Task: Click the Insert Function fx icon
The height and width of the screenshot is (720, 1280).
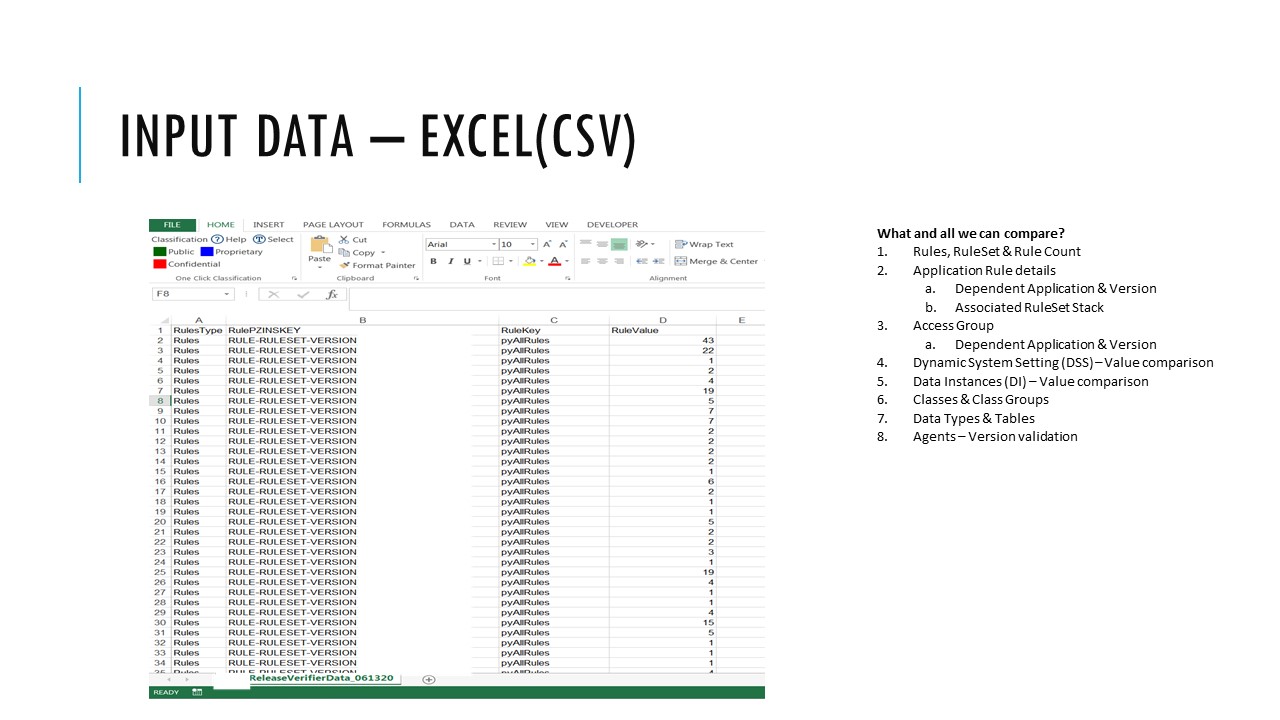Action: [x=332, y=295]
